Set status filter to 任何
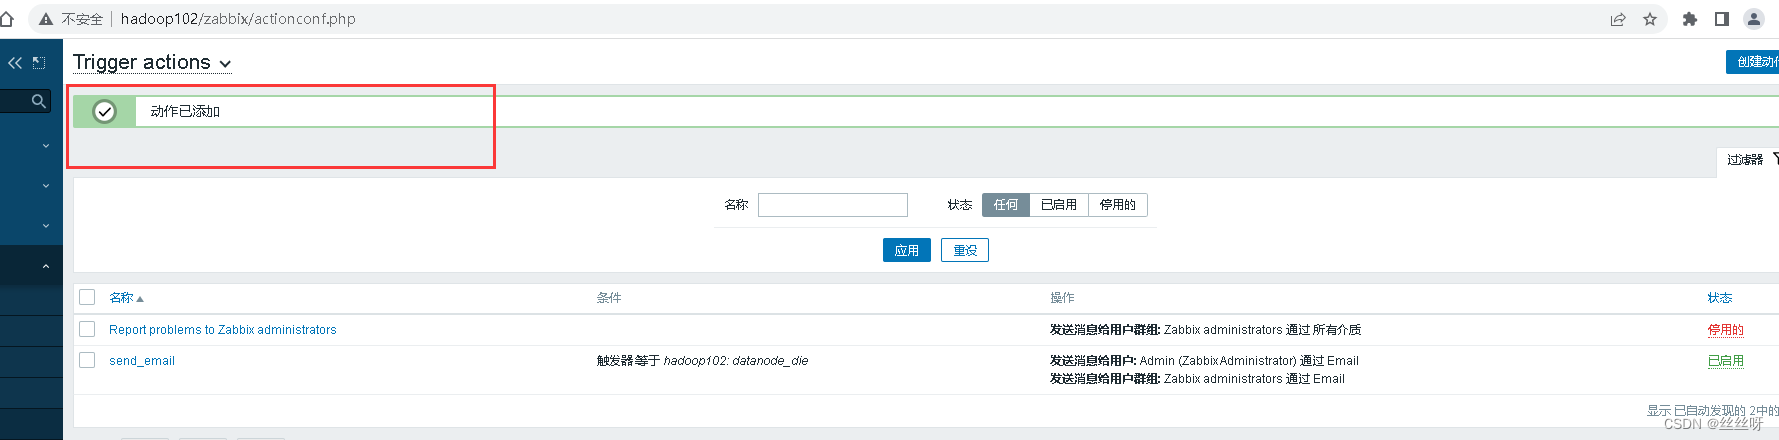Screen dimensions: 1779x440 pyautogui.click(x=1006, y=205)
